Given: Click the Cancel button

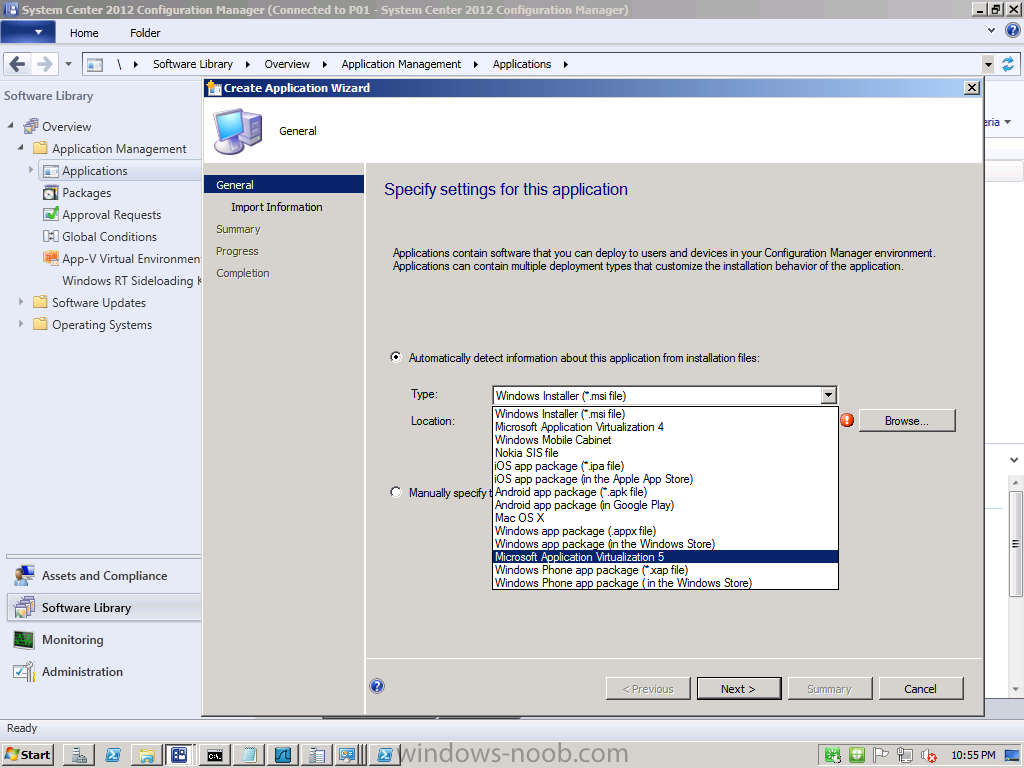Looking at the screenshot, I should pyautogui.click(x=920, y=689).
